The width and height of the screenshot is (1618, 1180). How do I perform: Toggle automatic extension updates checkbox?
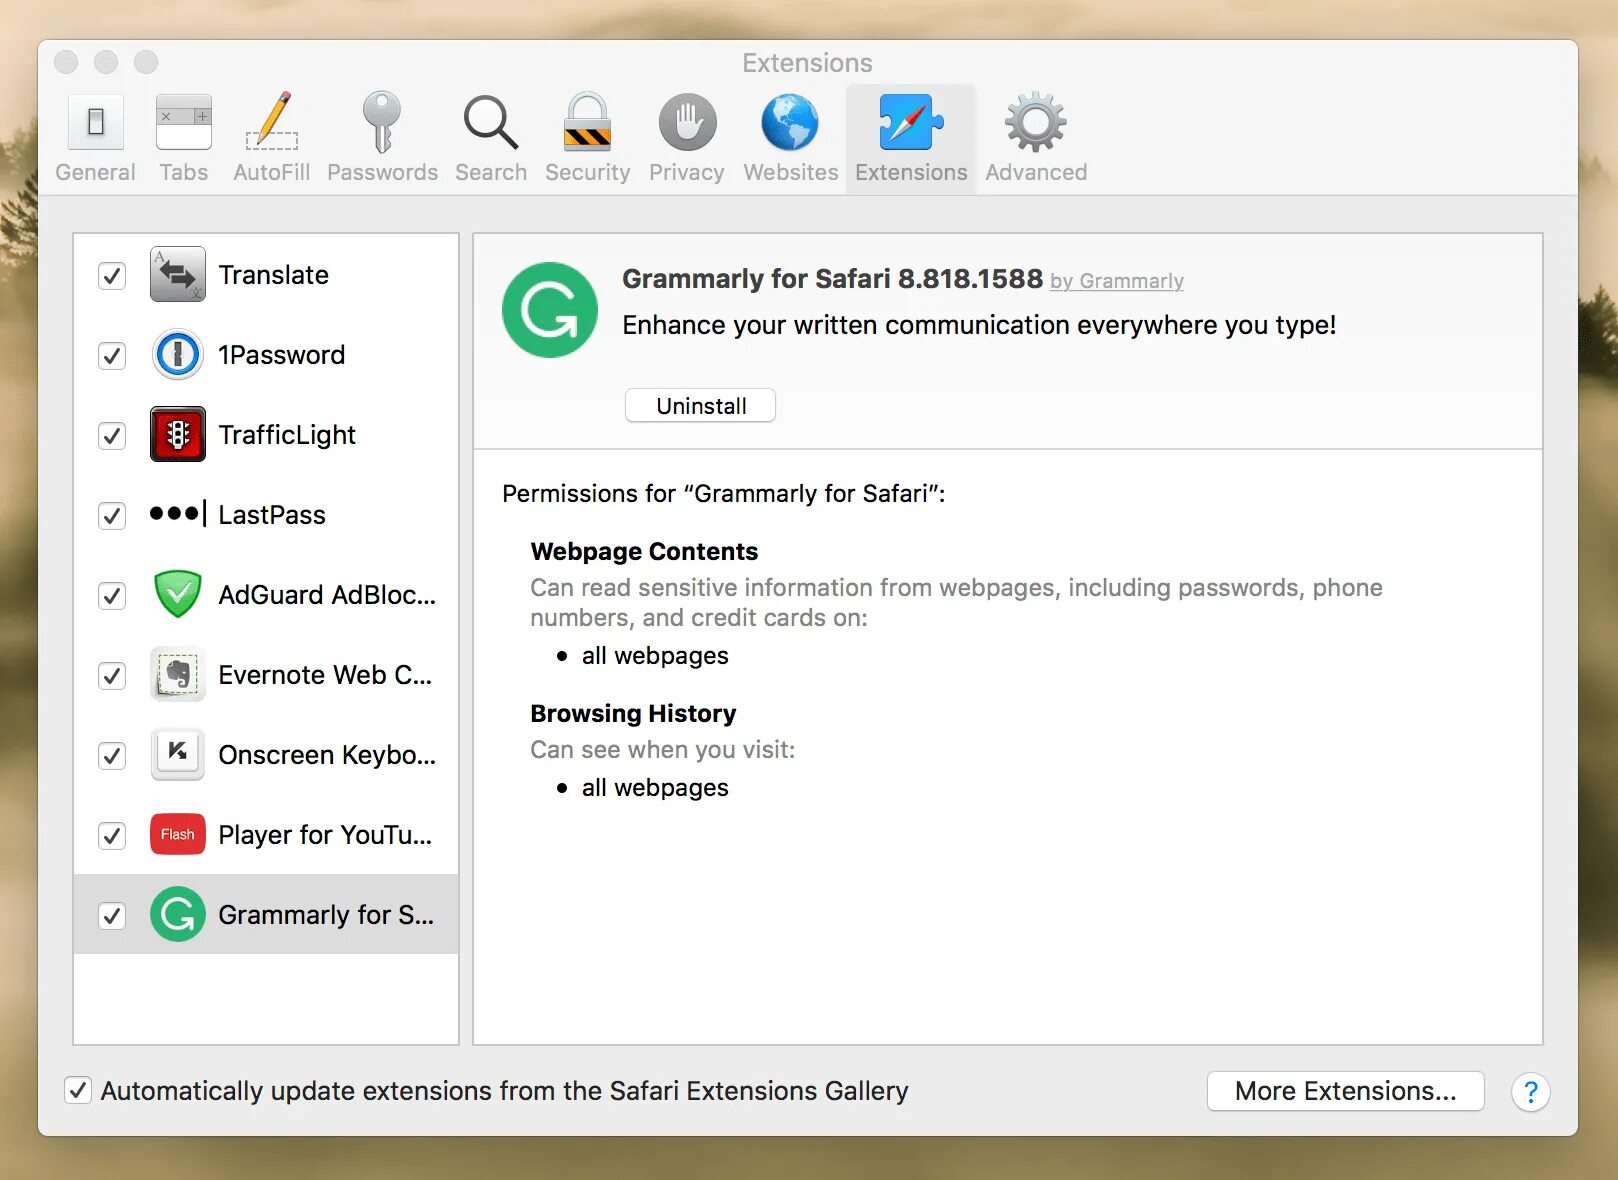(78, 1090)
